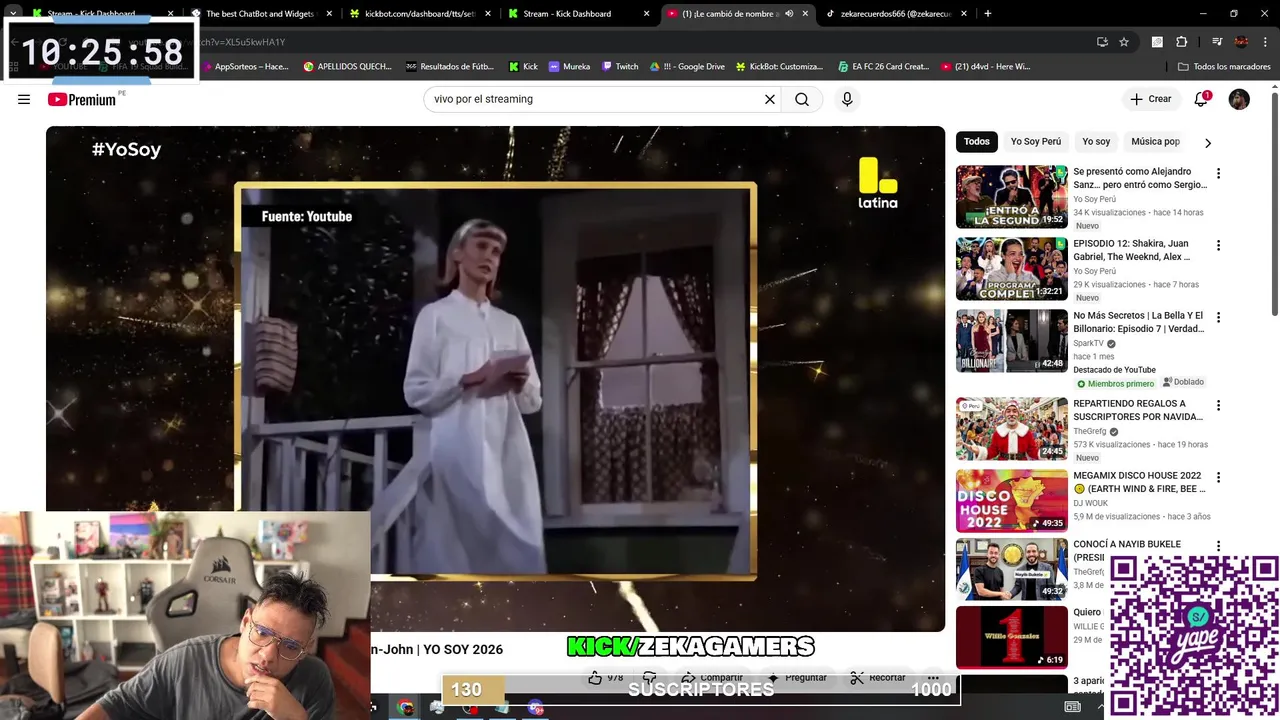Select the 'Todos' filter chip
Screen dimensions: 1280x720
(977, 142)
